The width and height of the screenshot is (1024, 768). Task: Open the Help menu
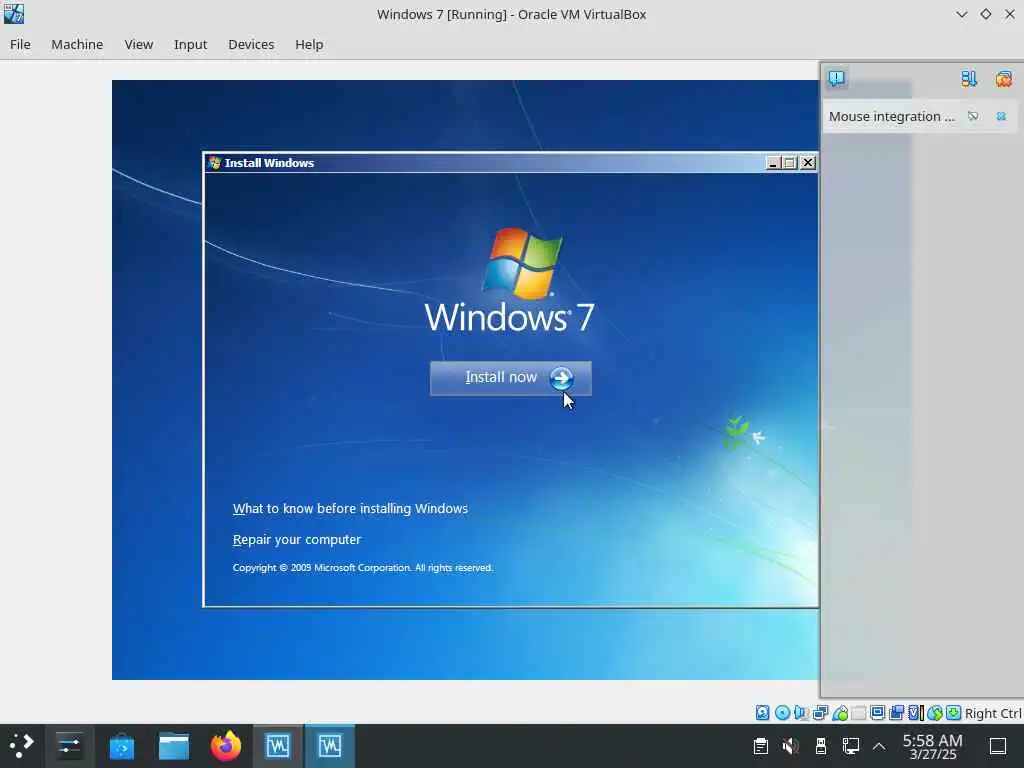(x=309, y=44)
